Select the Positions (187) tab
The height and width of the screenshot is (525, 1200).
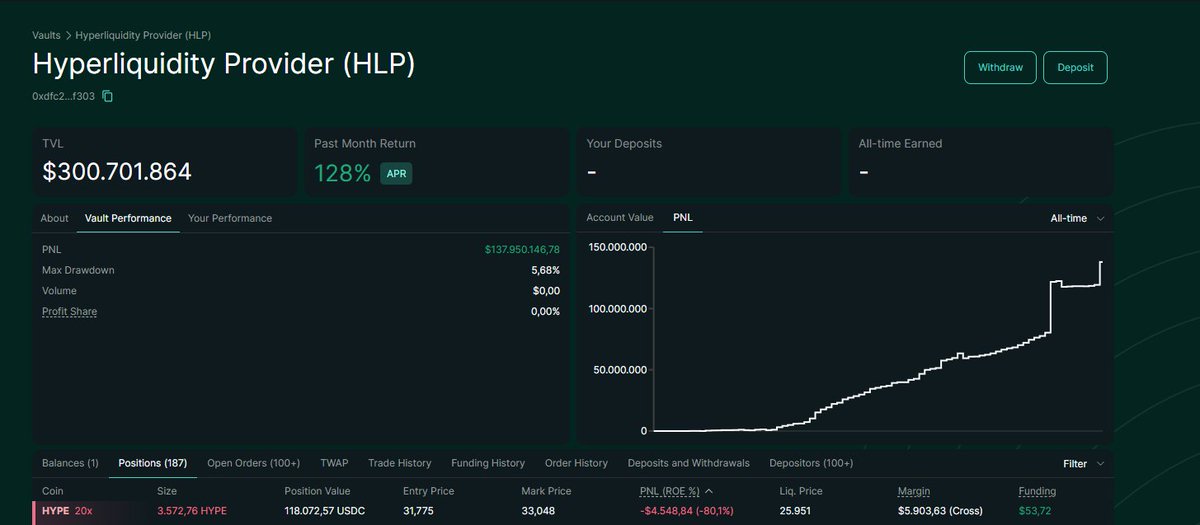[x=153, y=463]
